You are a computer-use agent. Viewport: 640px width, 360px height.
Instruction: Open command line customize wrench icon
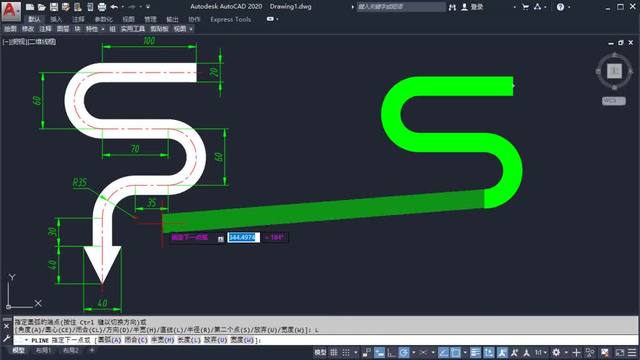[7, 338]
